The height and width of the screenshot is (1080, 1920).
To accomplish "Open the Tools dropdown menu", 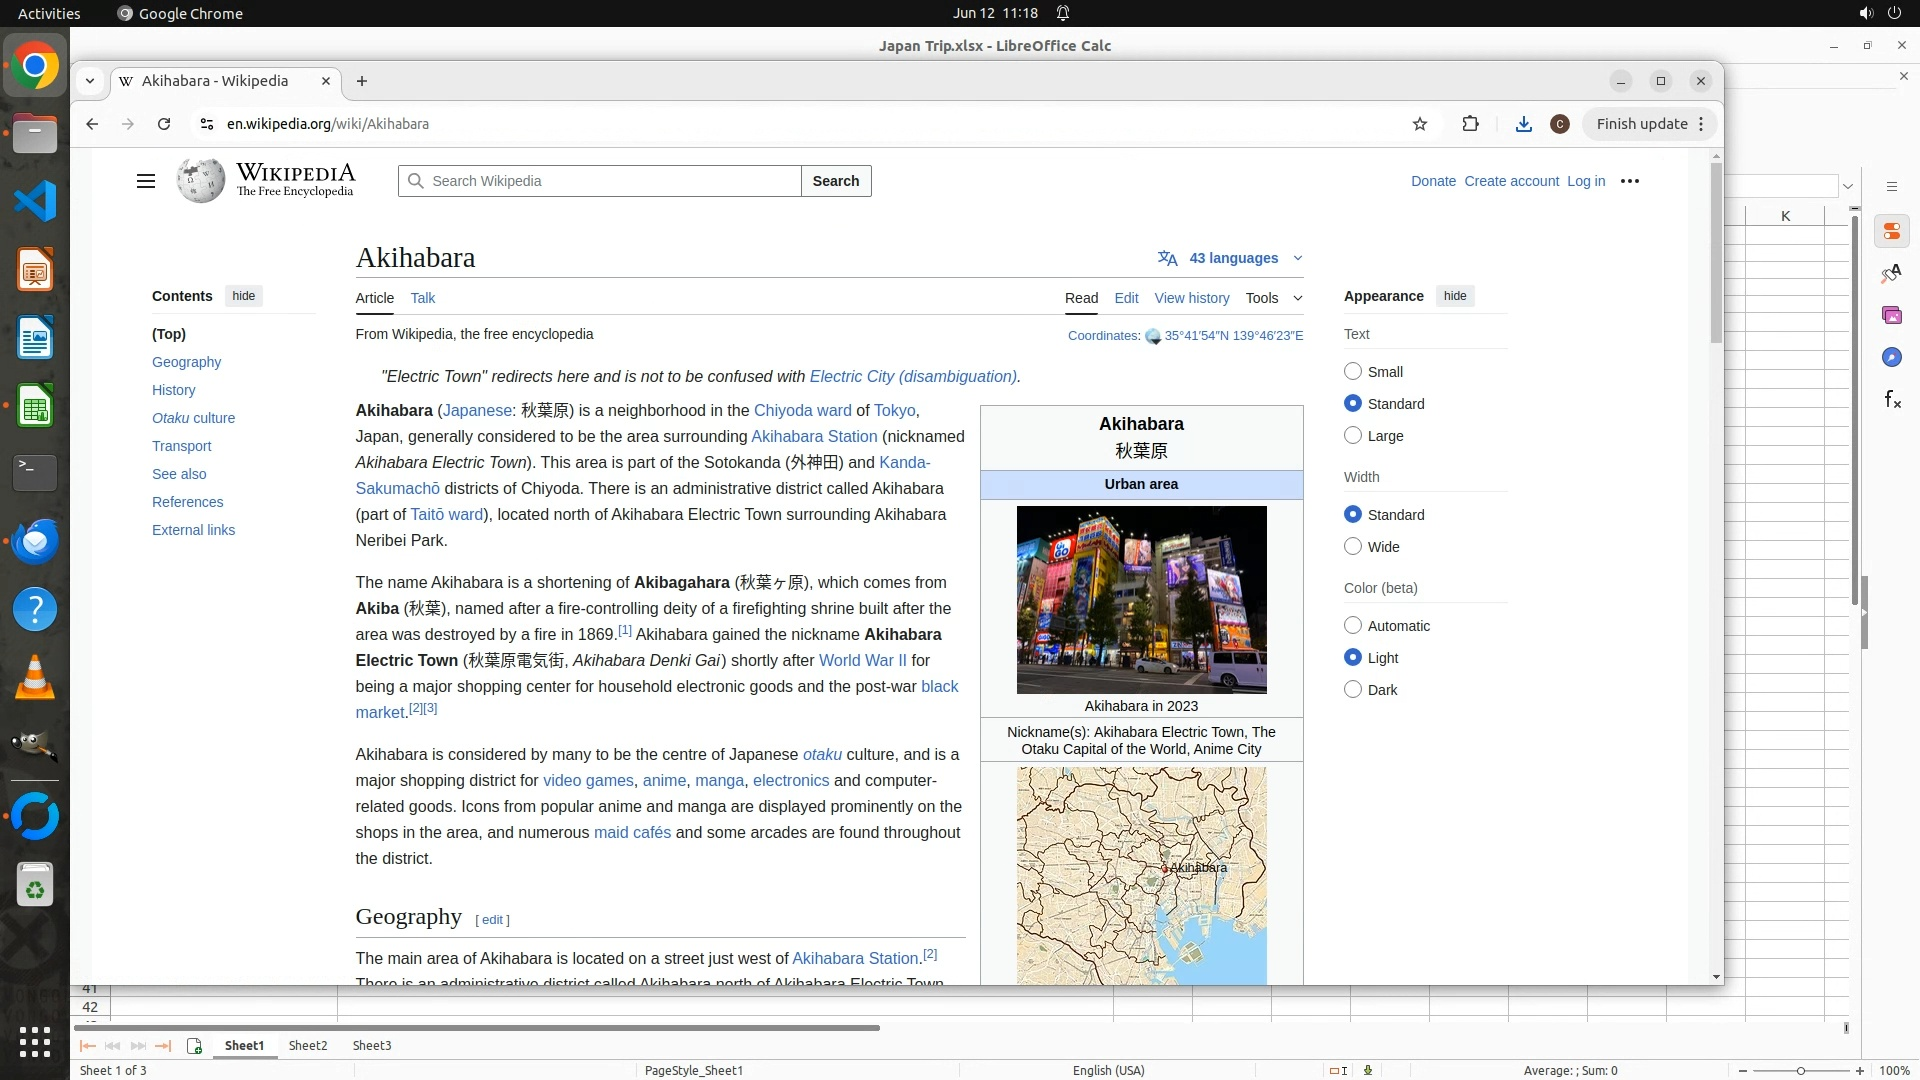I will click(x=1273, y=298).
